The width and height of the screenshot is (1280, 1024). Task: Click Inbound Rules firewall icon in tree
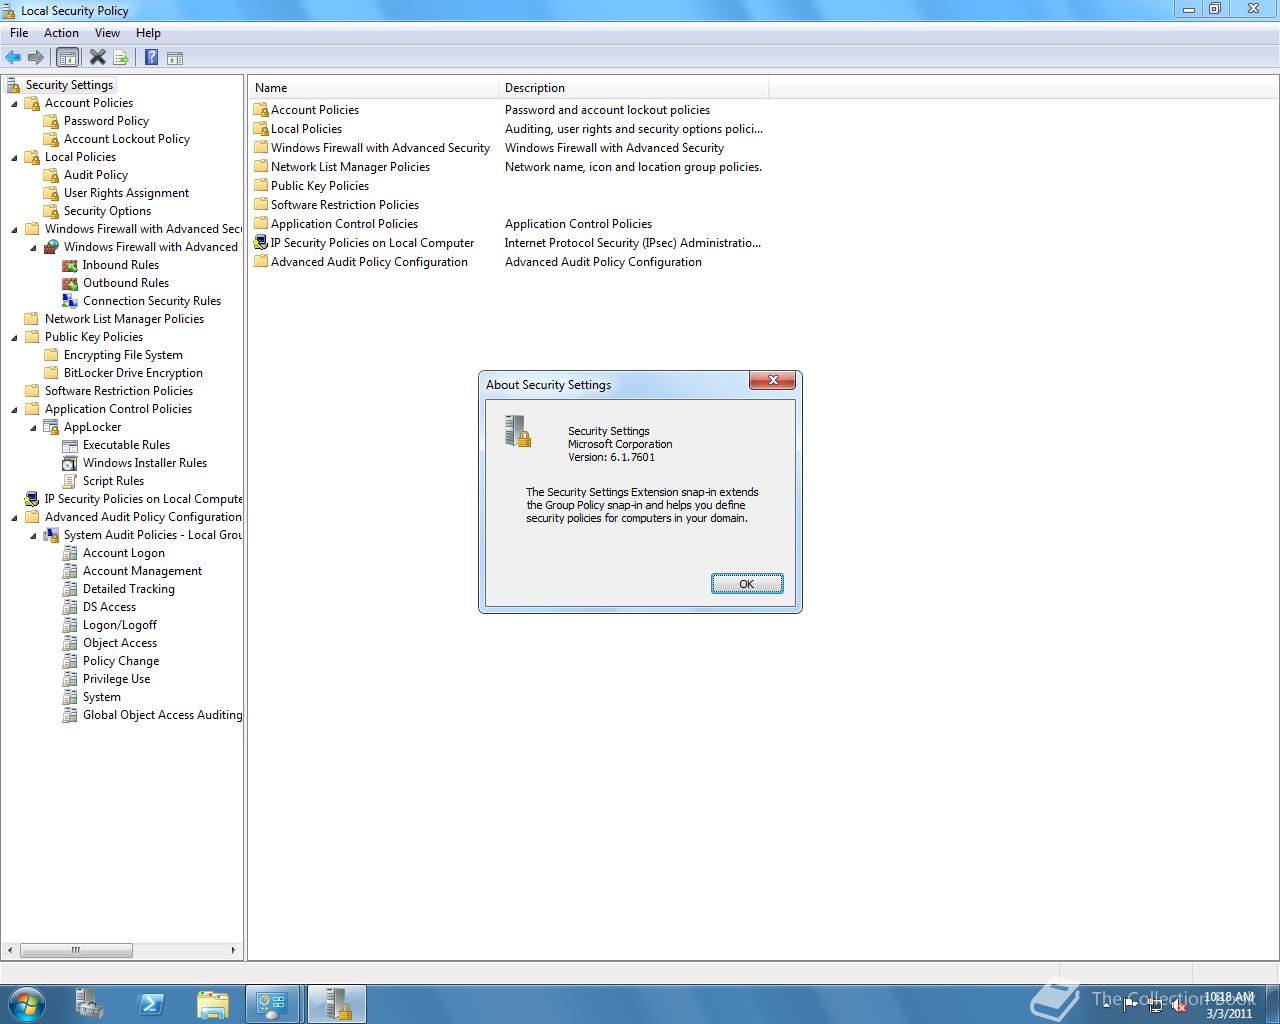pos(70,265)
